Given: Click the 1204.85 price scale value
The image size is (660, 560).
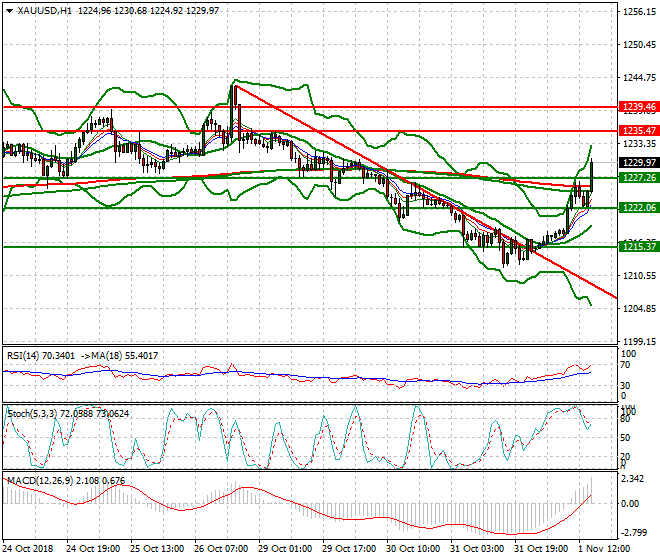Looking at the screenshot, I should (x=639, y=309).
